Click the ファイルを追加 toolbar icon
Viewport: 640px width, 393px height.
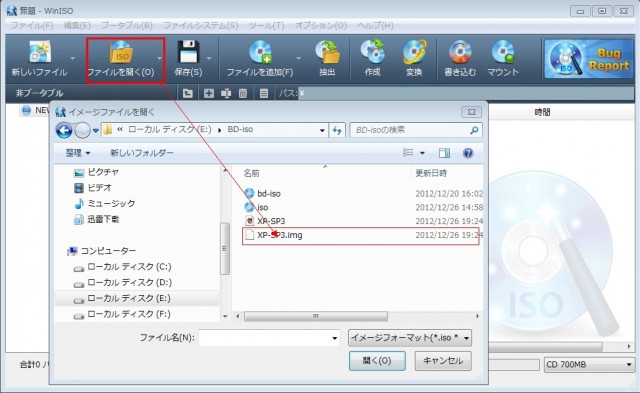coord(260,52)
